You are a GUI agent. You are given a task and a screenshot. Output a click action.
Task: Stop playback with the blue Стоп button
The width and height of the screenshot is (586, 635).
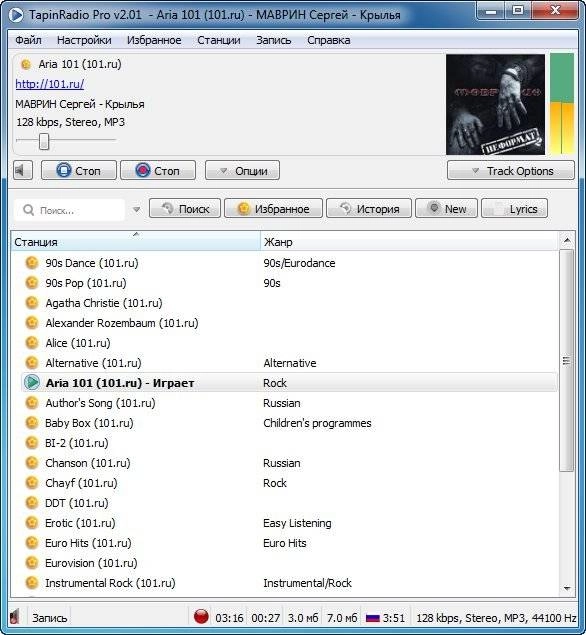click(79, 170)
